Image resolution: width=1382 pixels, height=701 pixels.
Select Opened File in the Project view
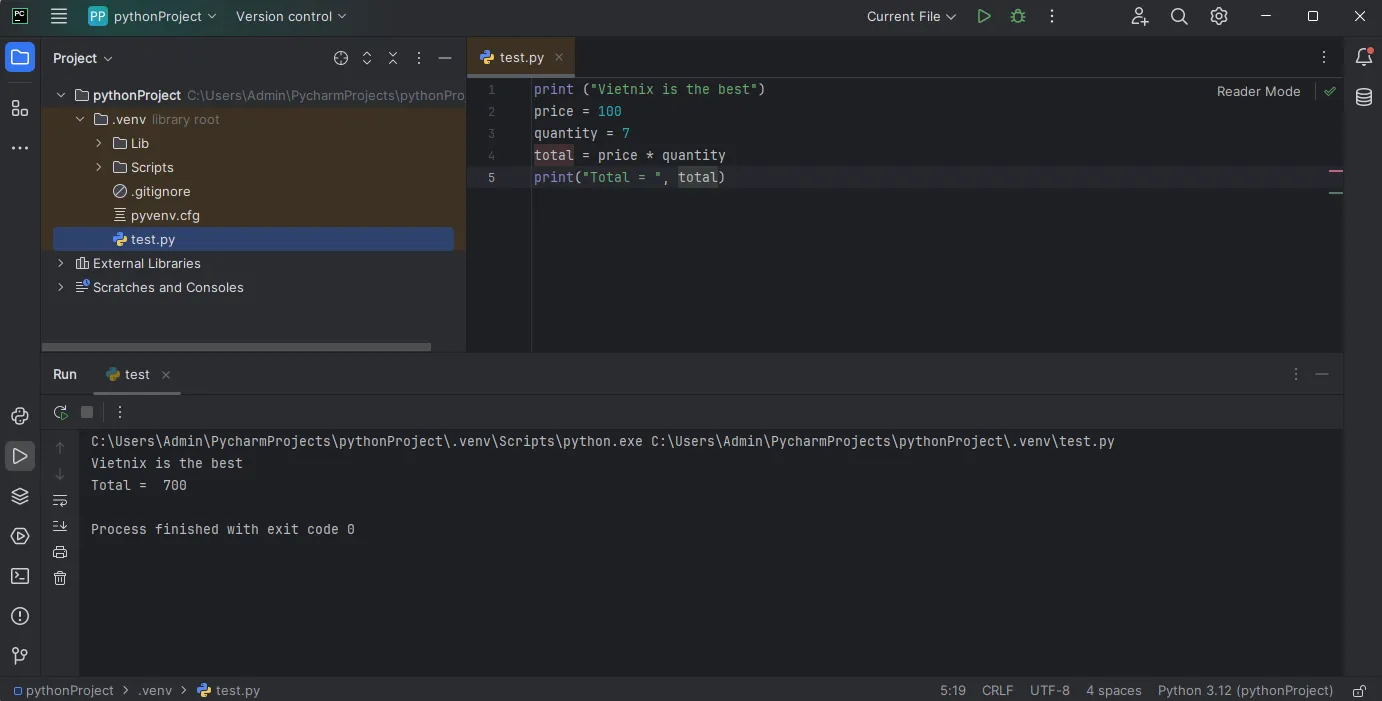click(x=341, y=58)
